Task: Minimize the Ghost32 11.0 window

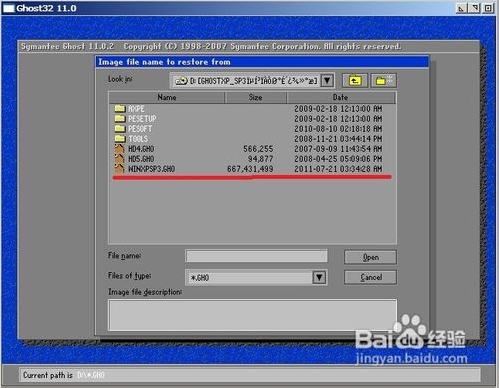Action: [x=461, y=8]
